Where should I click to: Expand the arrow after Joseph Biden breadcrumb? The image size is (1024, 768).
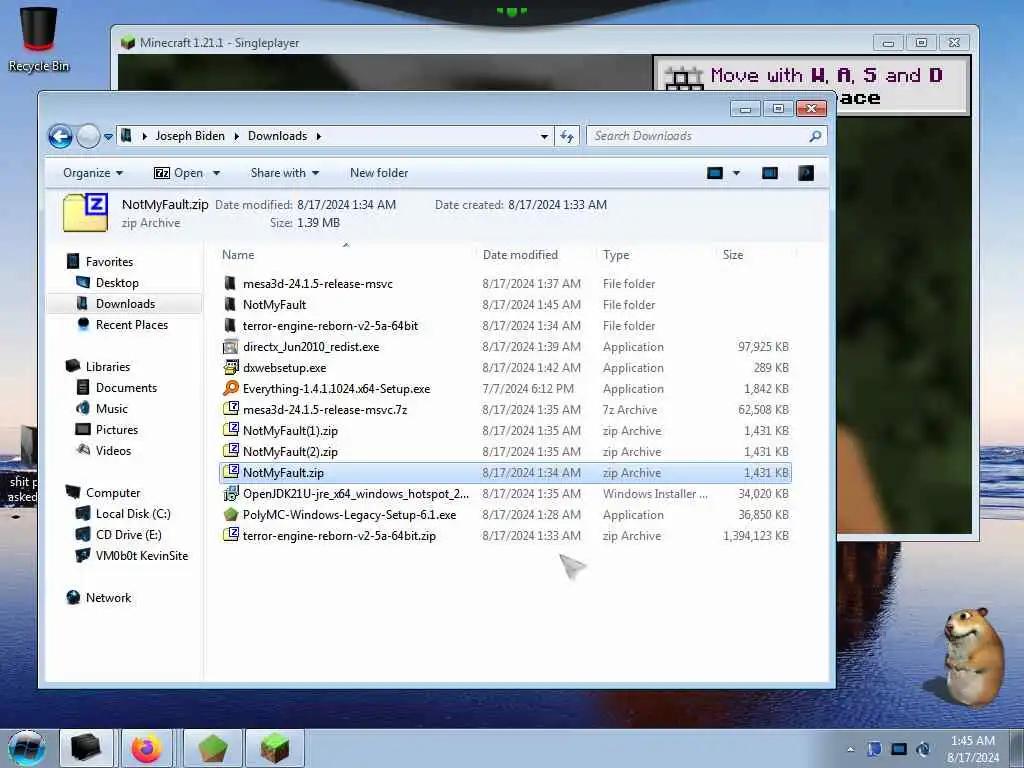tap(236, 136)
